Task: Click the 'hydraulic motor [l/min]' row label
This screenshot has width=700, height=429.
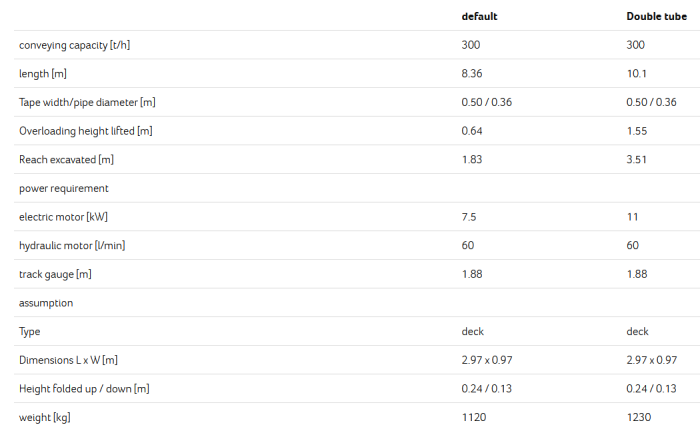Action: (x=72, y=245)
